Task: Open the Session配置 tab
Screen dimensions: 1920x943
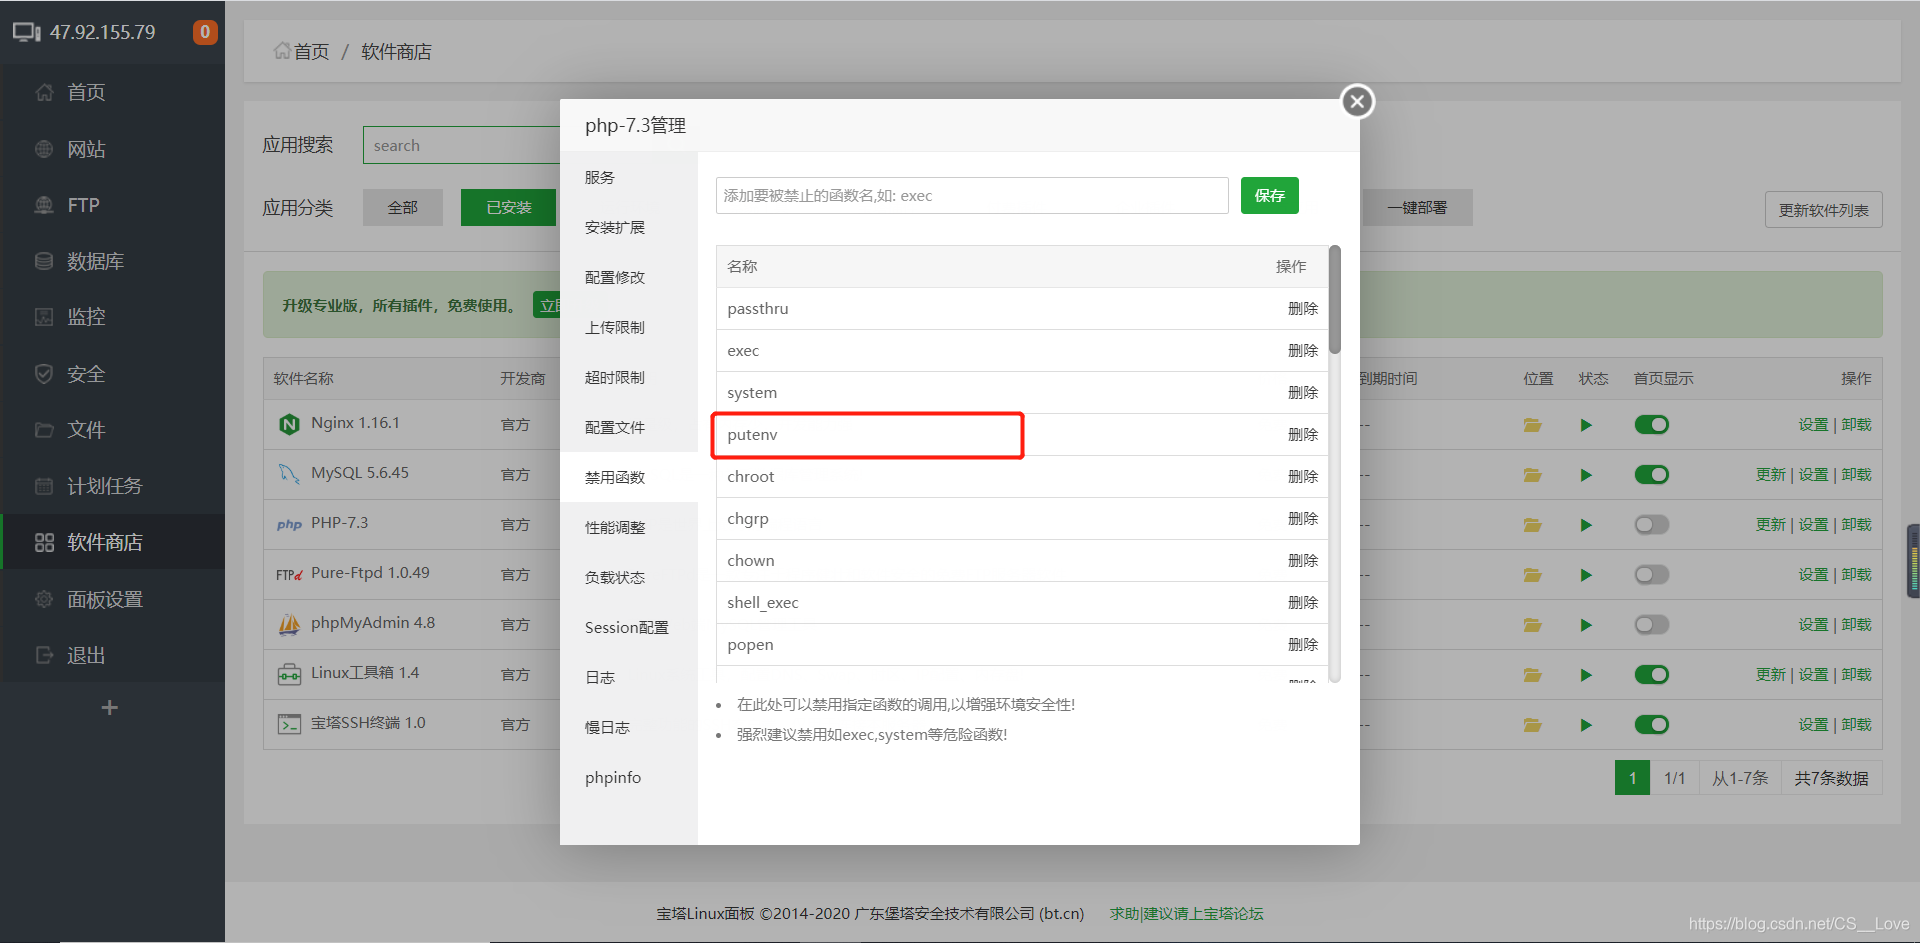Action: pyautogui.click(x=629, y=627)
